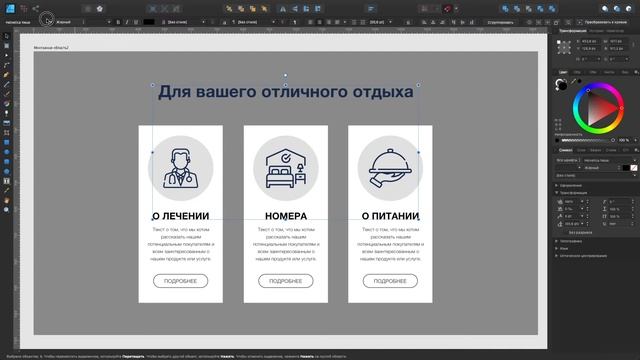Toggle the aspect ratio lock in Transform

pyautogui.click(x=633, y=45)
